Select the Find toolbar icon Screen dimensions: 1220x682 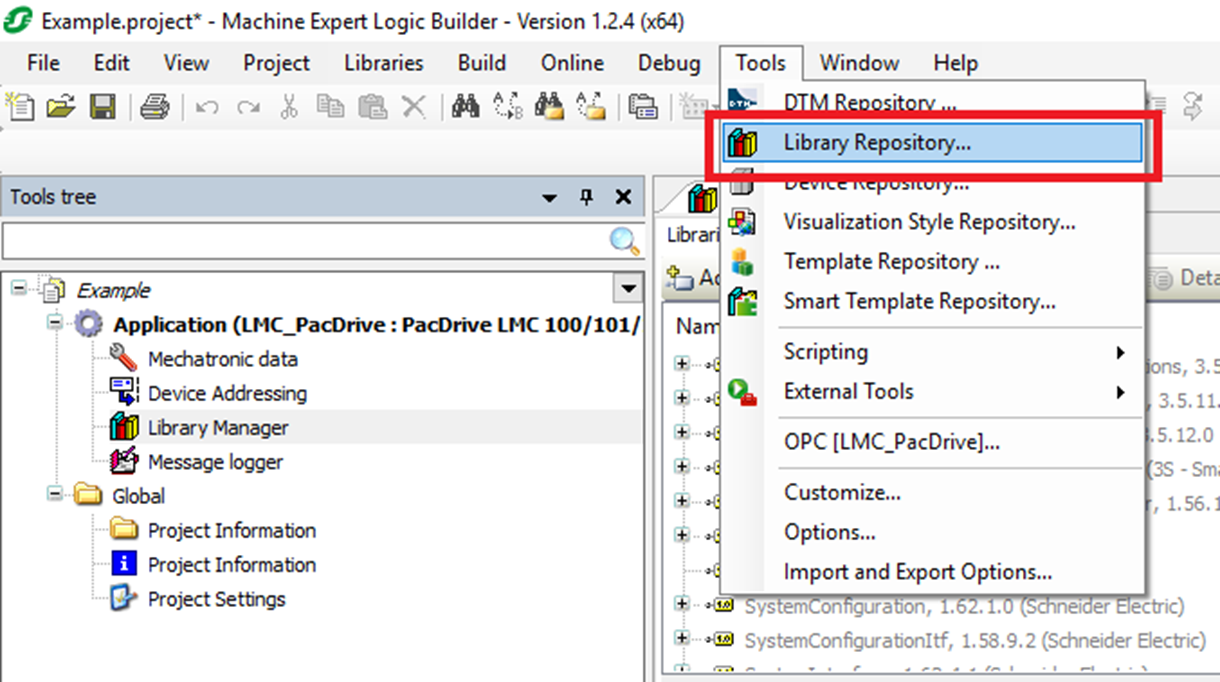tap(466, 107)
